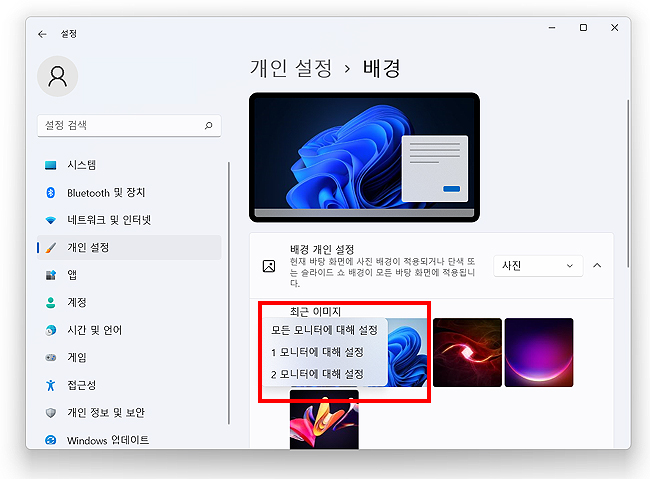Choose 2 모니터에 대해 설정 menu item
This screenshot has width=650, height=479.
[x=325, y=374]
